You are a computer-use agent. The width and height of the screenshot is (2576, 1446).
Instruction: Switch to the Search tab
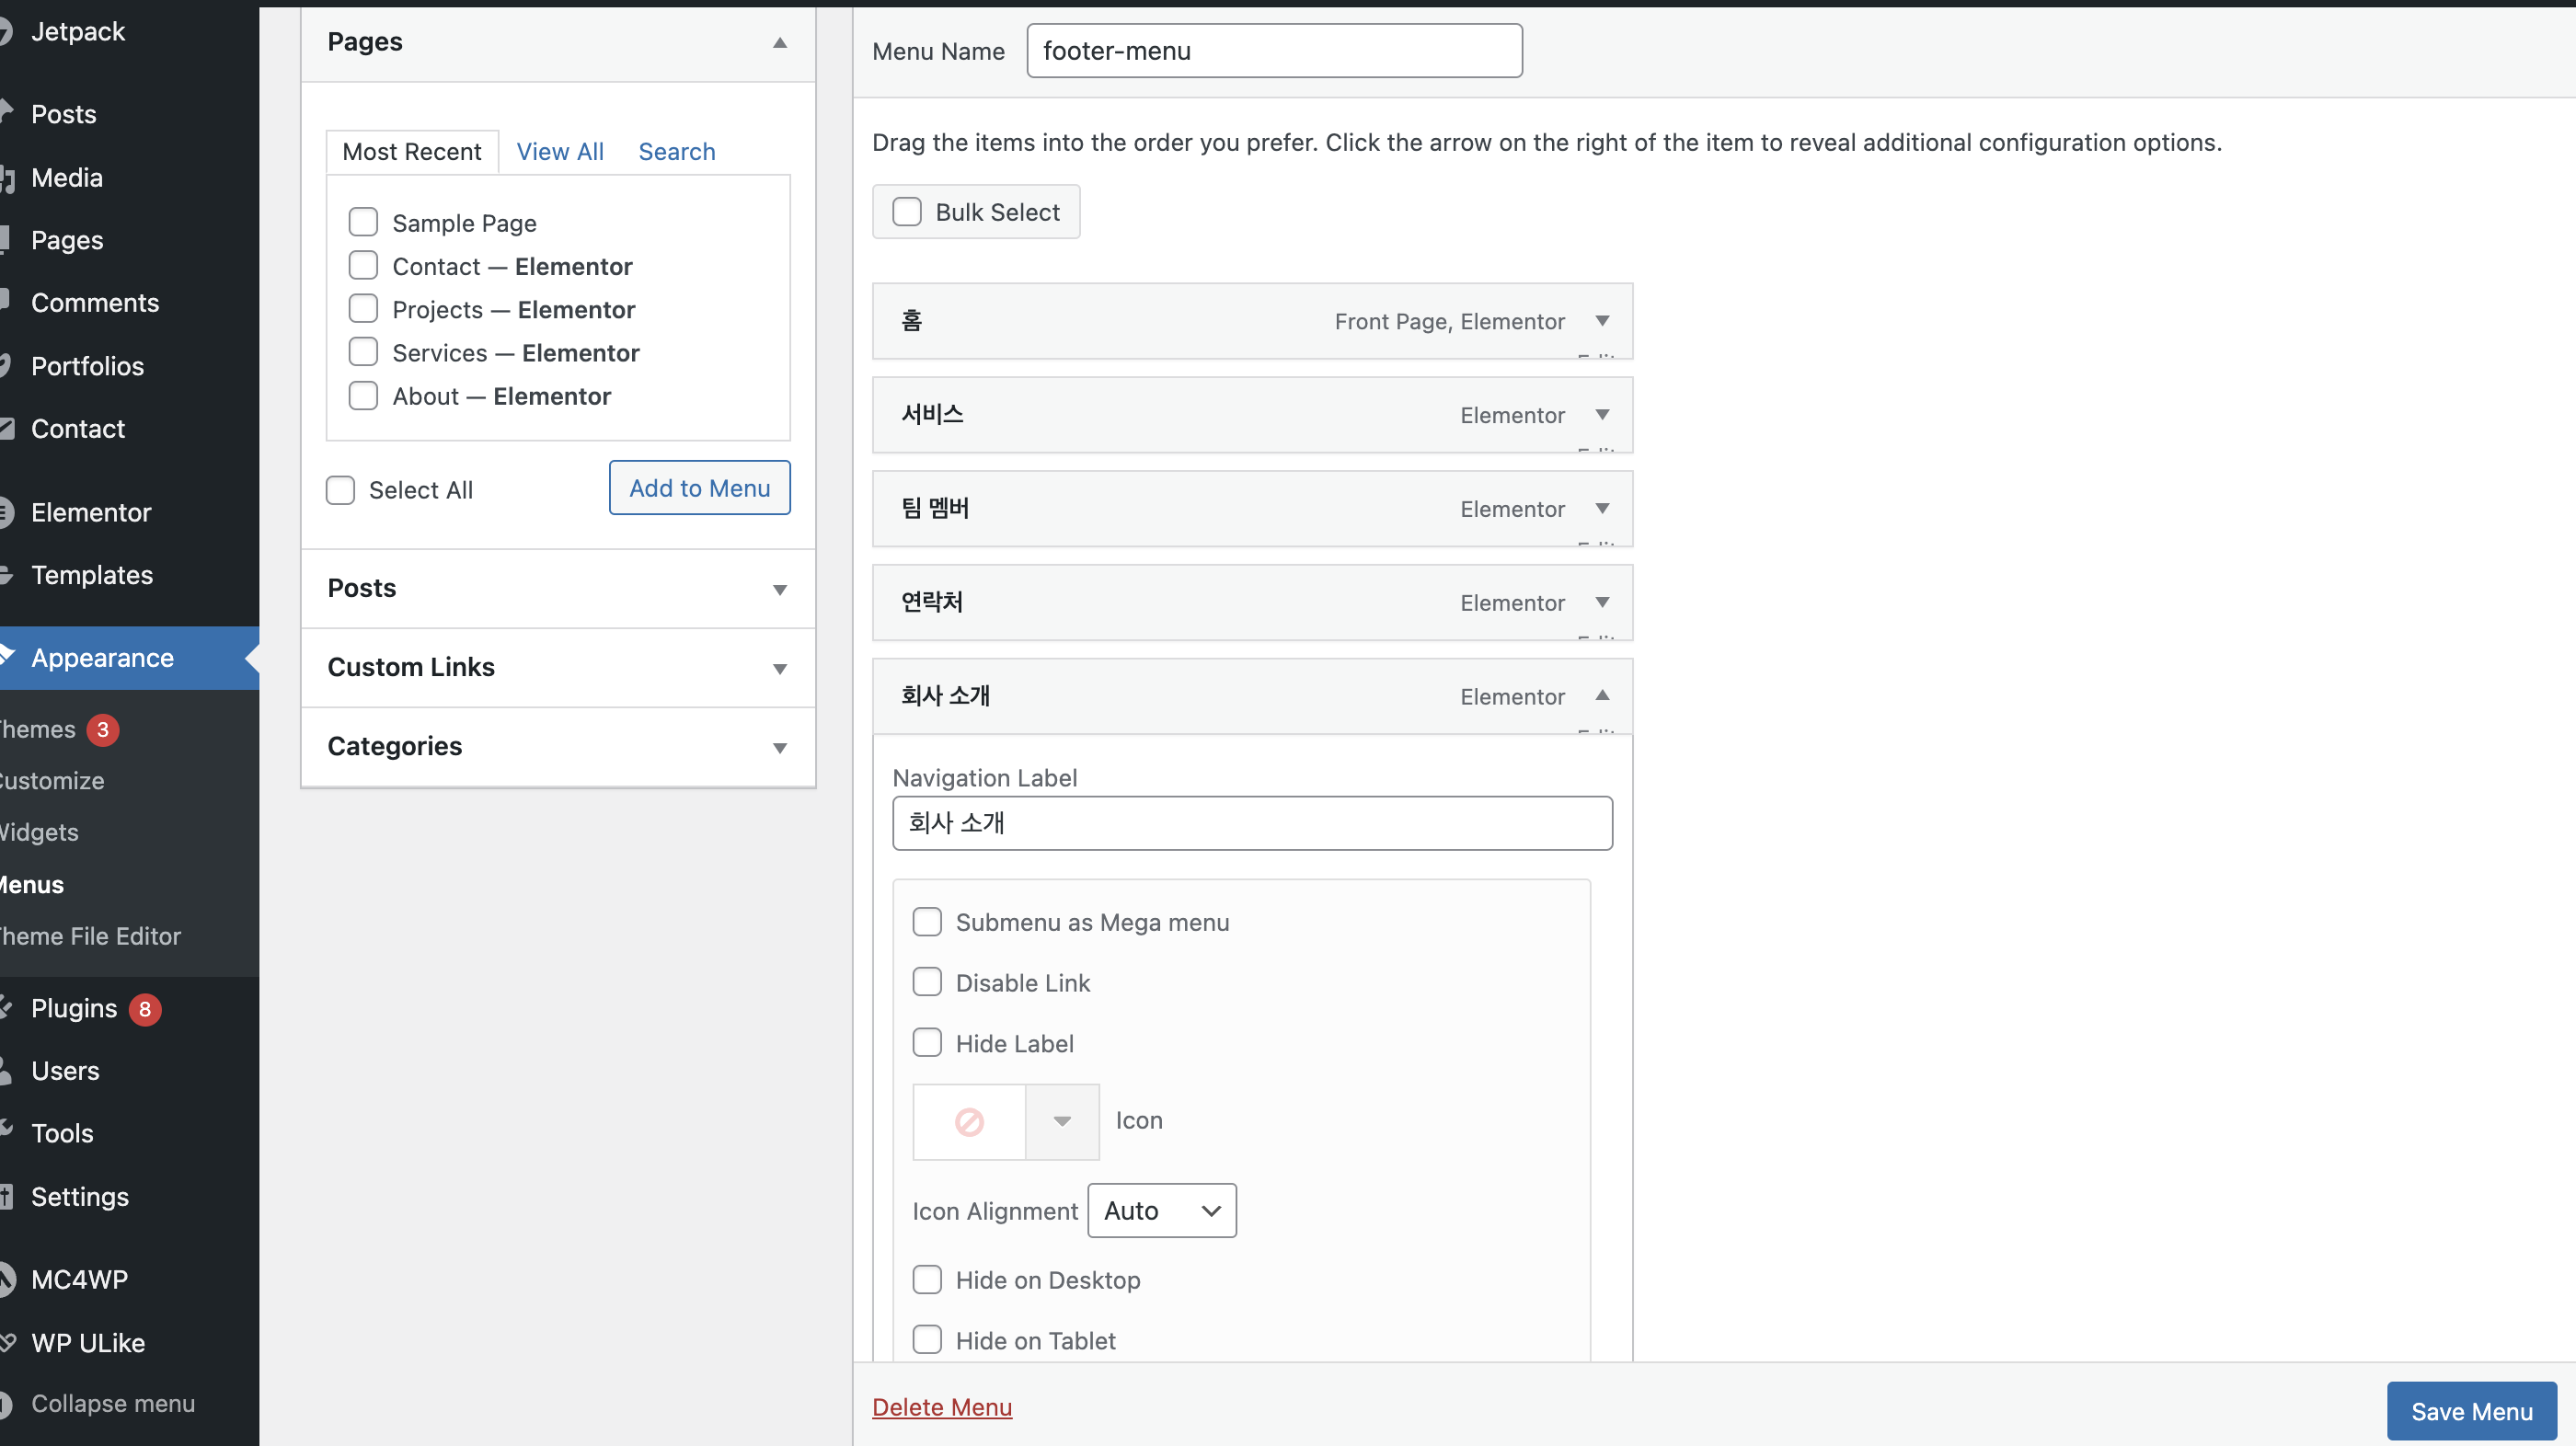click(x=677, y=152)
